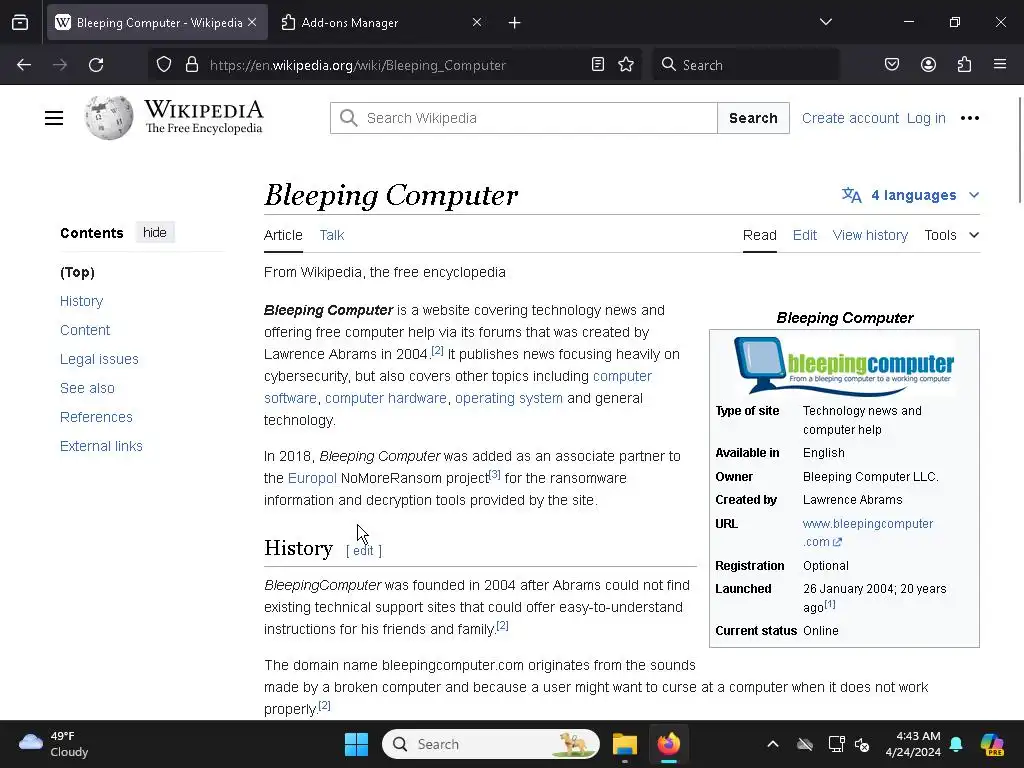Open the Tools dropdown menu
Viewport: 1024px width, 768px height.
pyautogui.click(x=952, y=235)
